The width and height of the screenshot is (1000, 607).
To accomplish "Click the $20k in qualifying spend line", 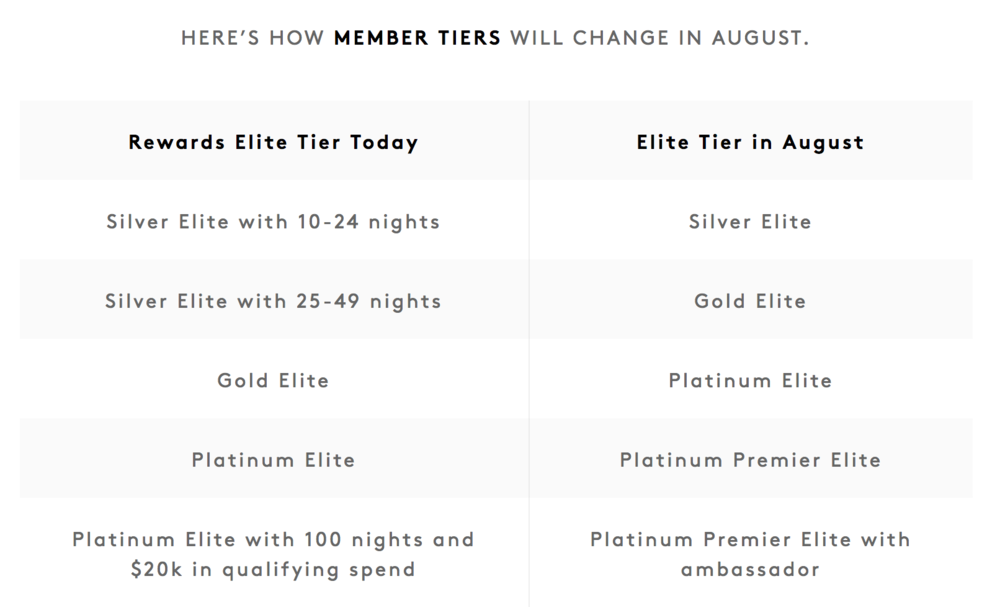I will [273, 570].
